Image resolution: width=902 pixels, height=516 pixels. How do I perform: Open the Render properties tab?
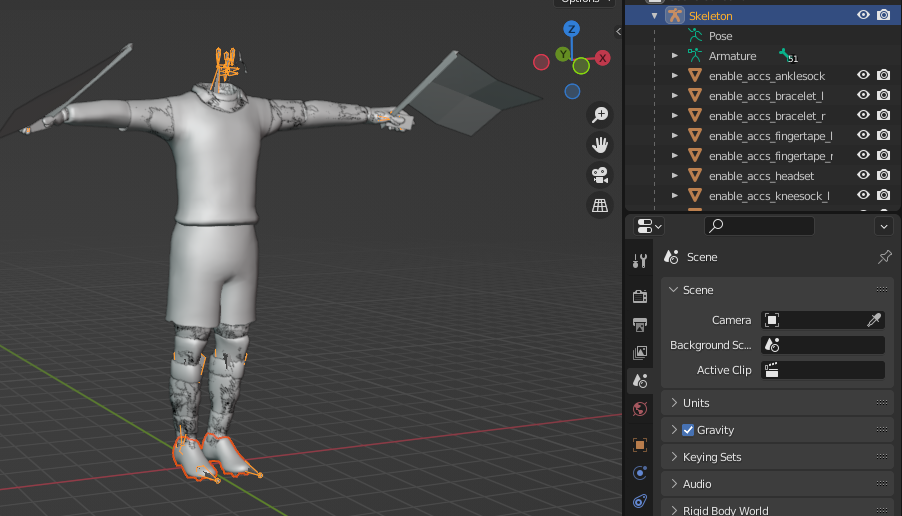click(640, 296)
